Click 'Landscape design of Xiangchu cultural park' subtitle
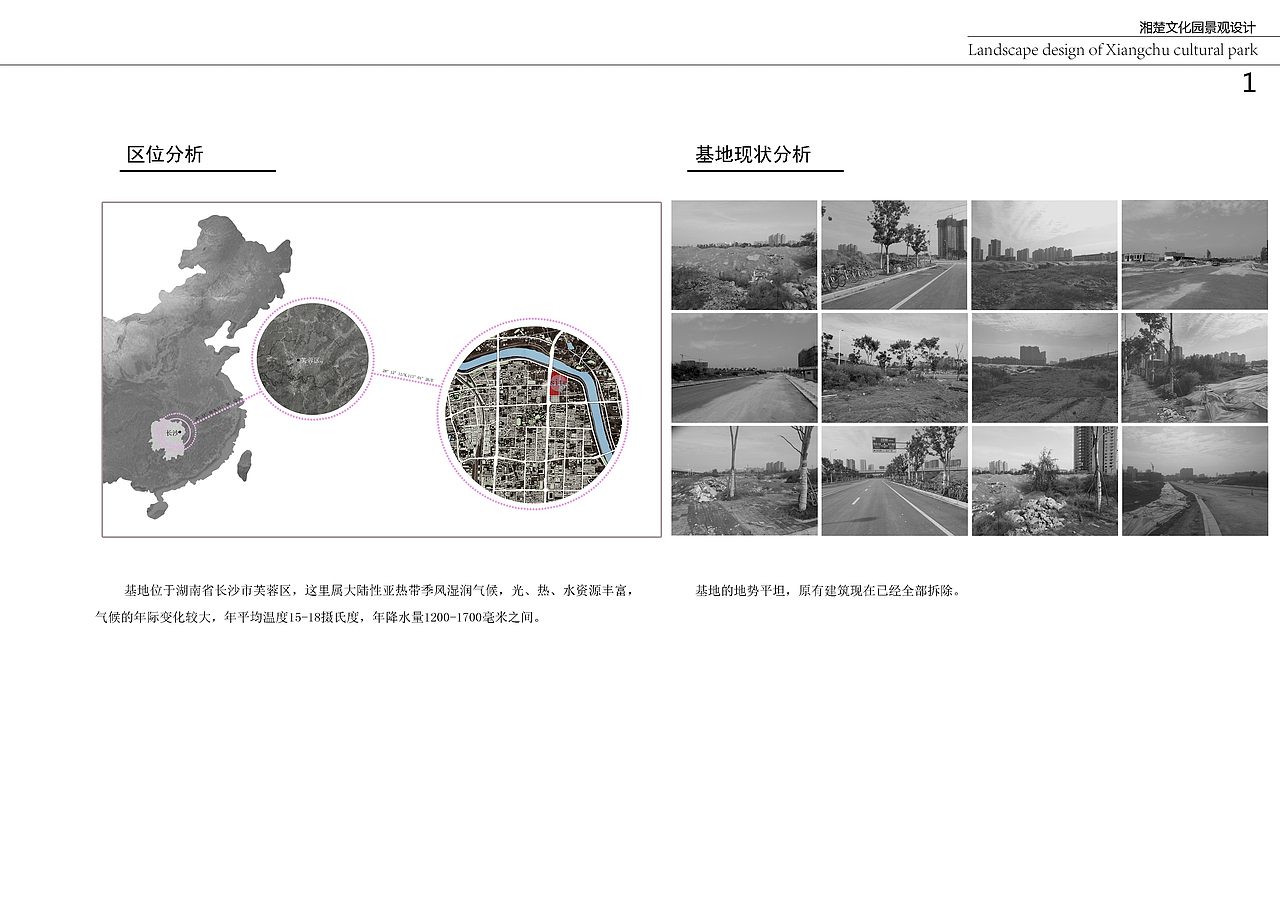This screenshot has height=905, width=1280. (1113, 50)
